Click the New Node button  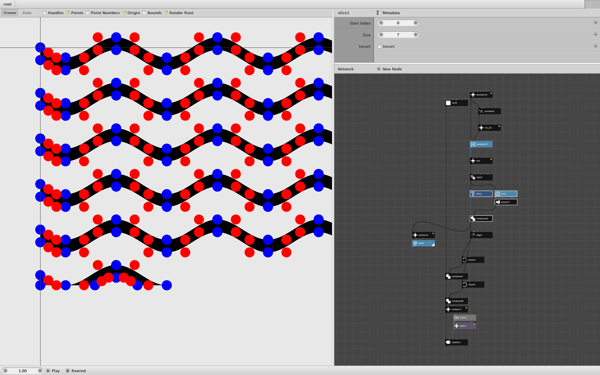(x=389, y=69)
